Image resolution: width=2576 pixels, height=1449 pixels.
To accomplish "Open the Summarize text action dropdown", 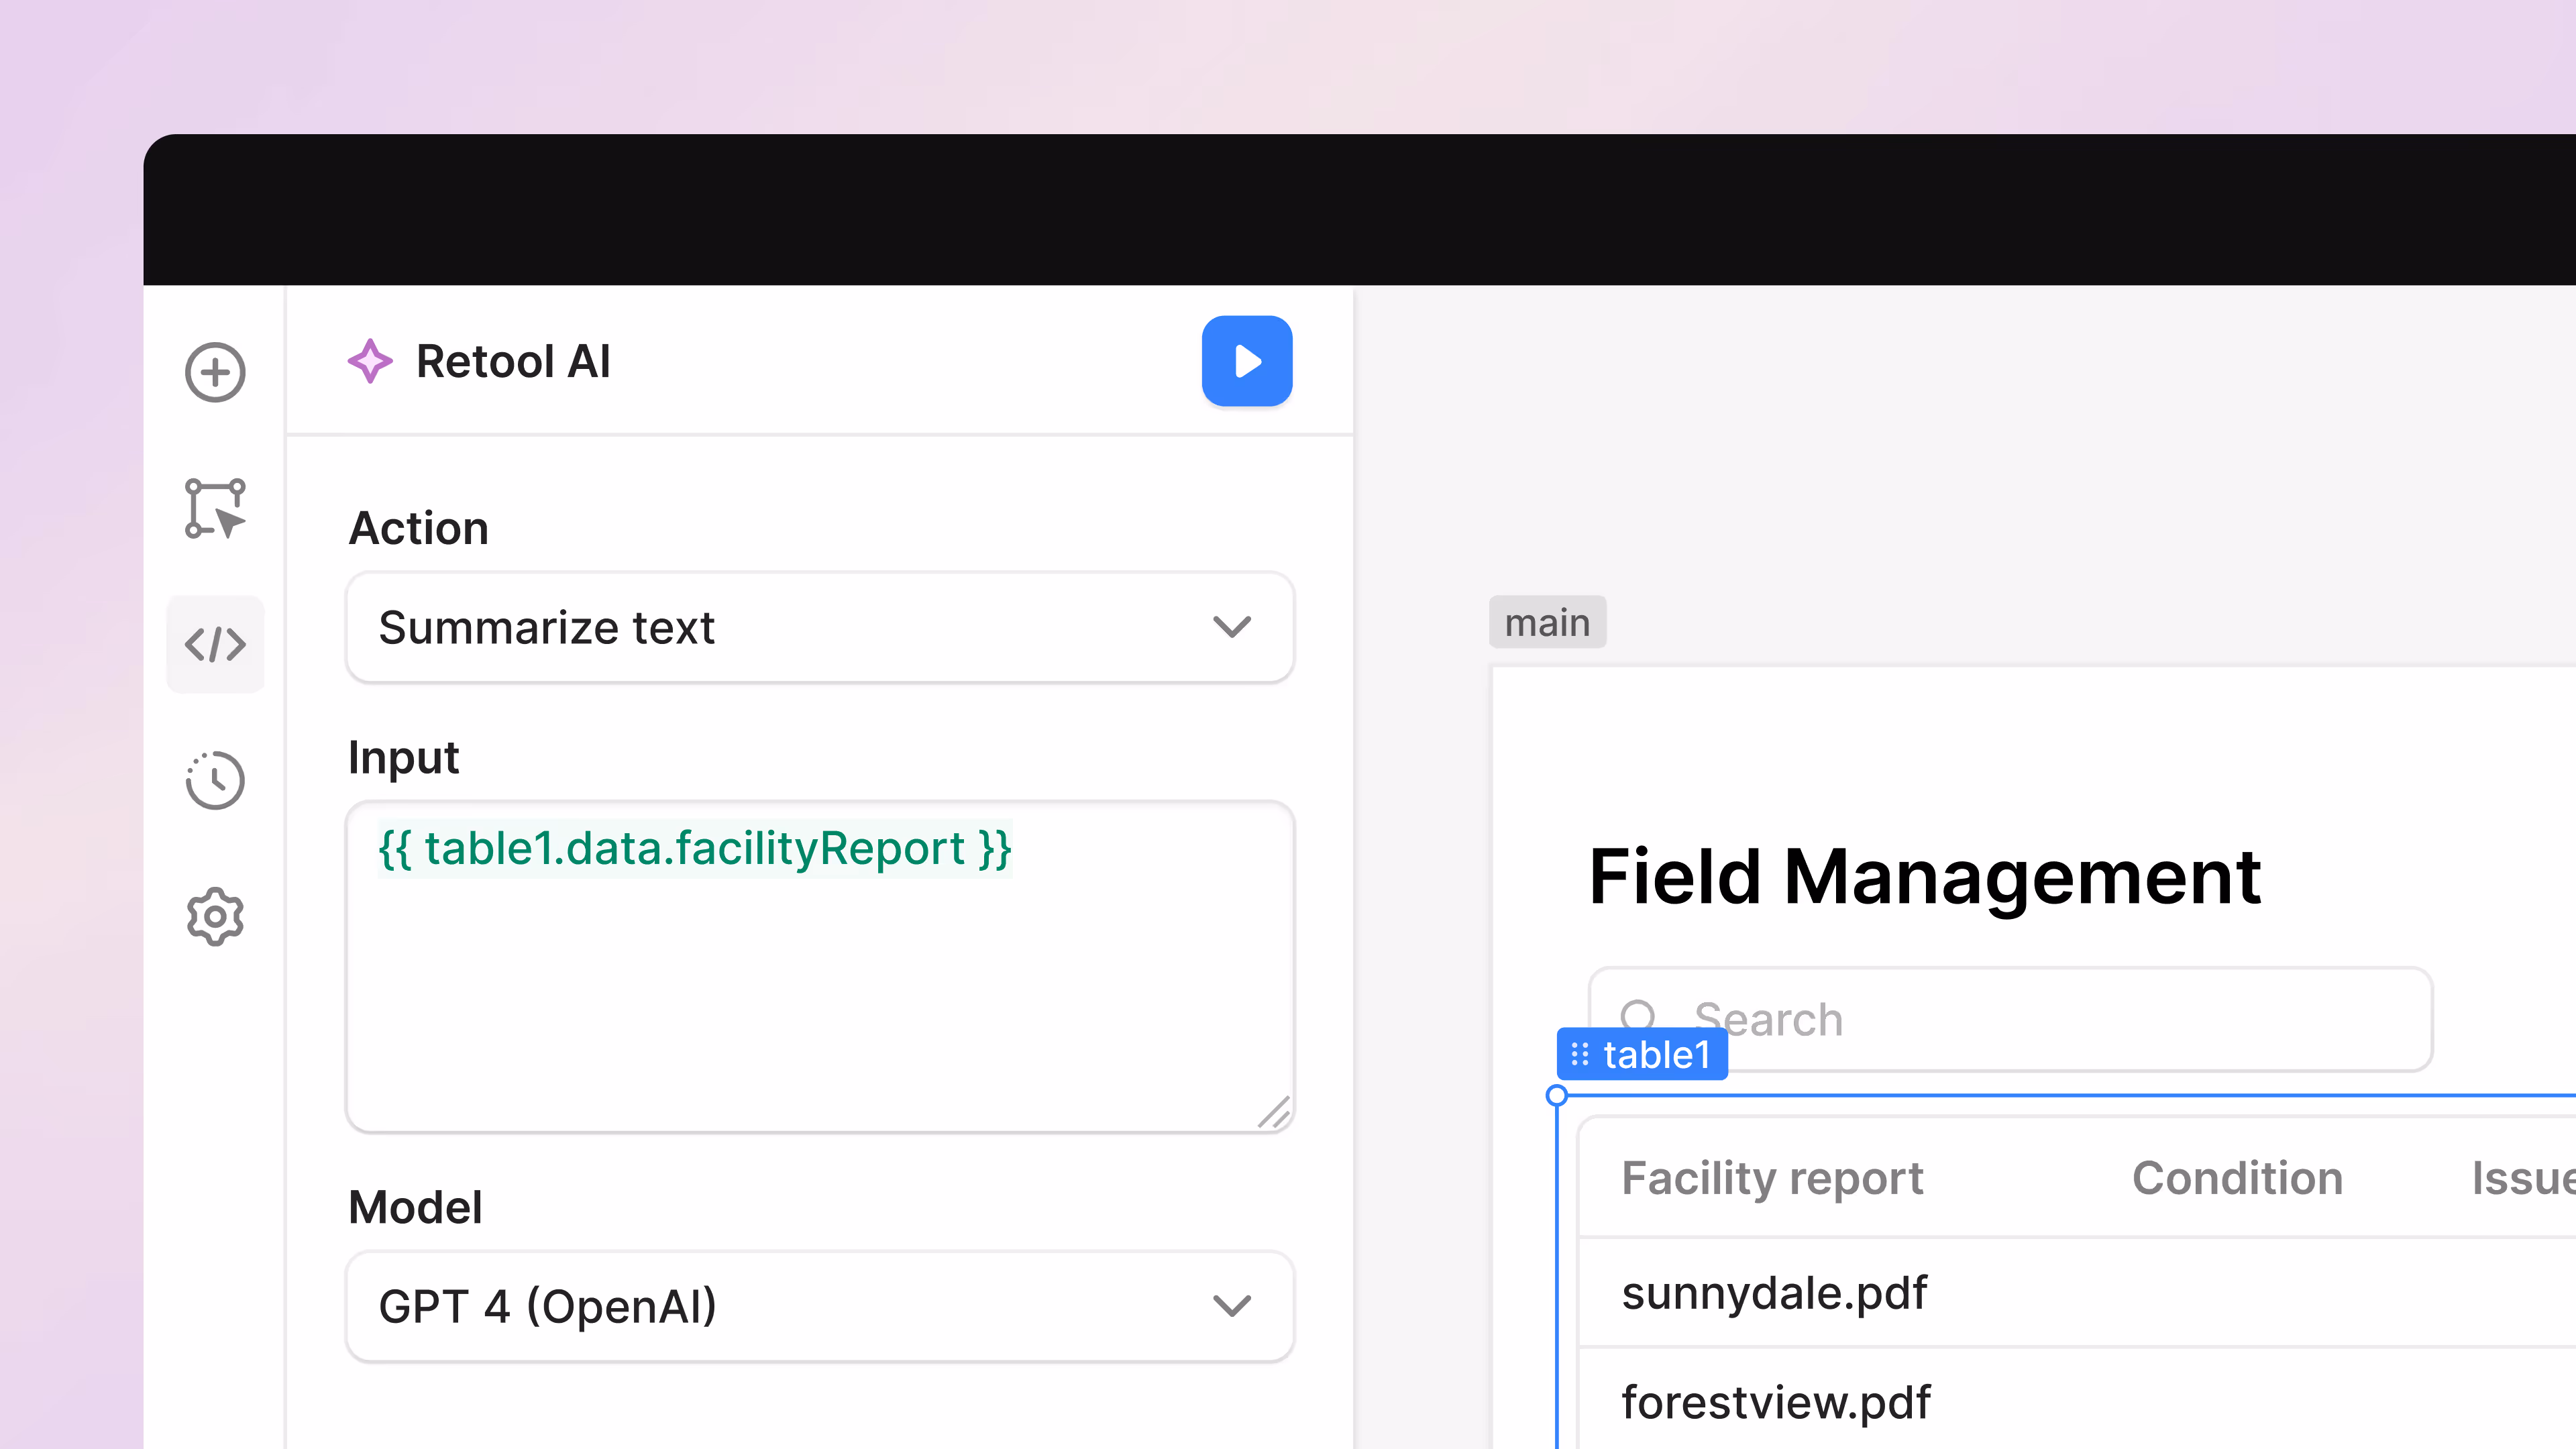I will click(x=790, y=628).
